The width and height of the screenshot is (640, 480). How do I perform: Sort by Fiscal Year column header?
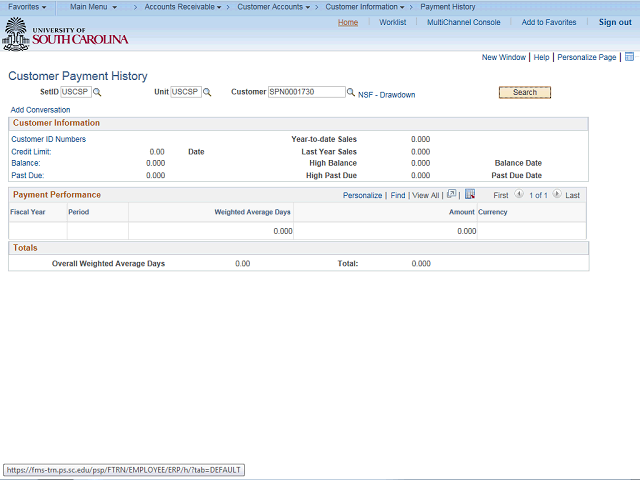click(28, 212)
